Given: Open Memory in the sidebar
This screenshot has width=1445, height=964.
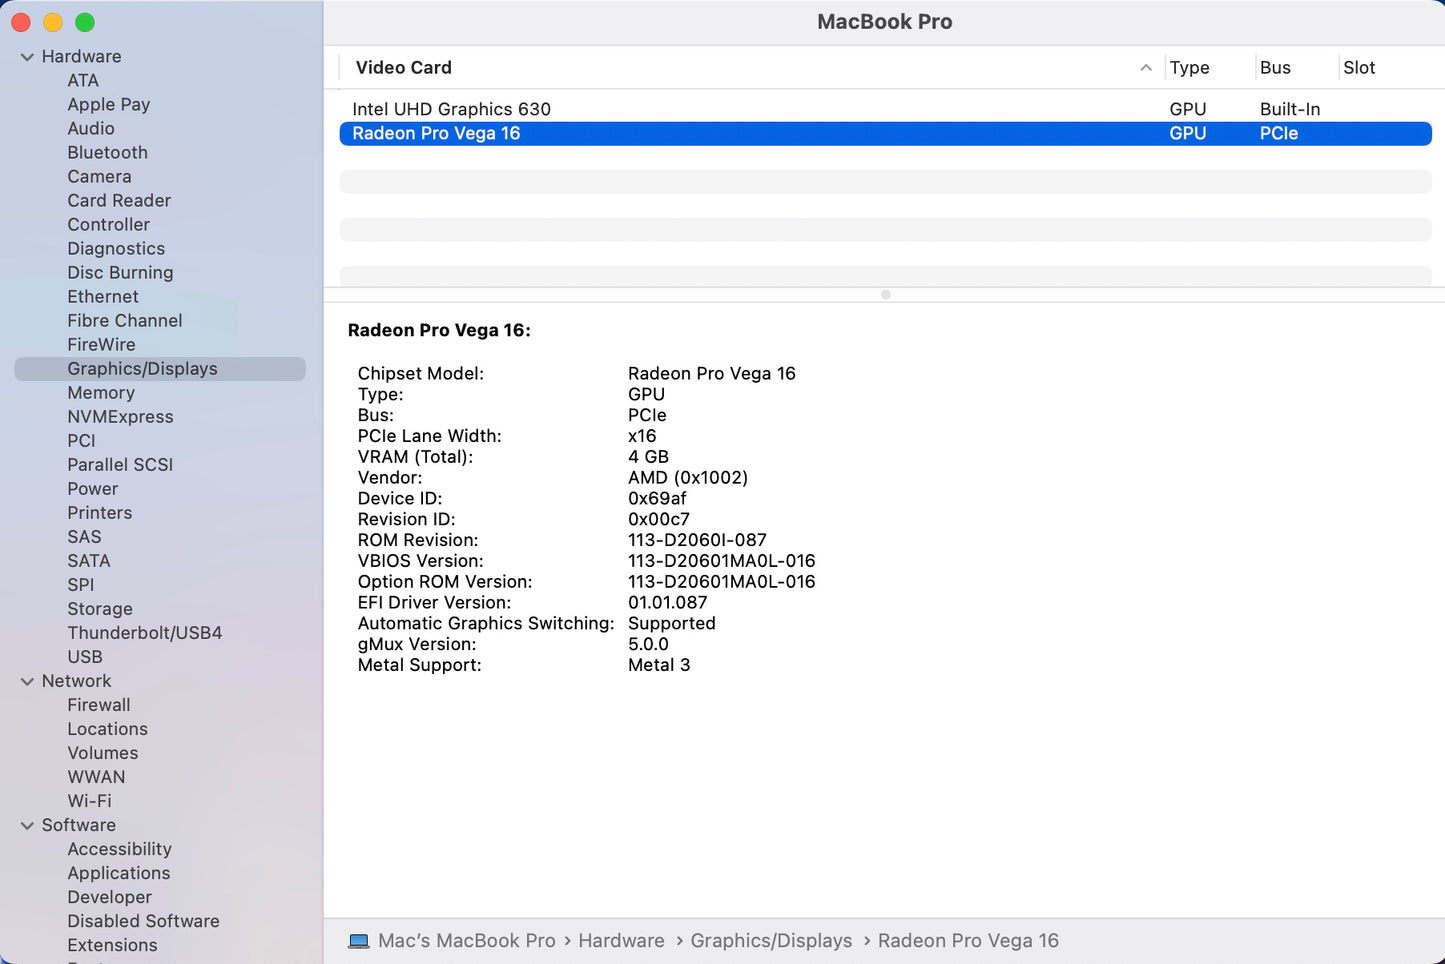Looking at the screenshot, I should [x=101, y=393].
